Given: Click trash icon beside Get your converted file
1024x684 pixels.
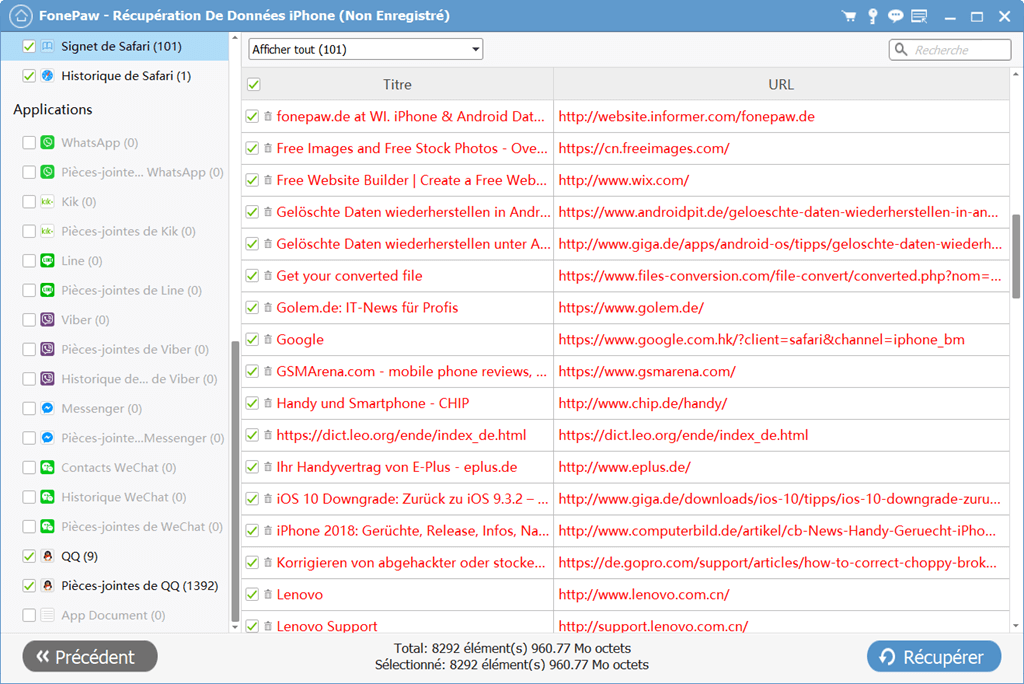Looking at the screenshot, I should click(268, 276).
